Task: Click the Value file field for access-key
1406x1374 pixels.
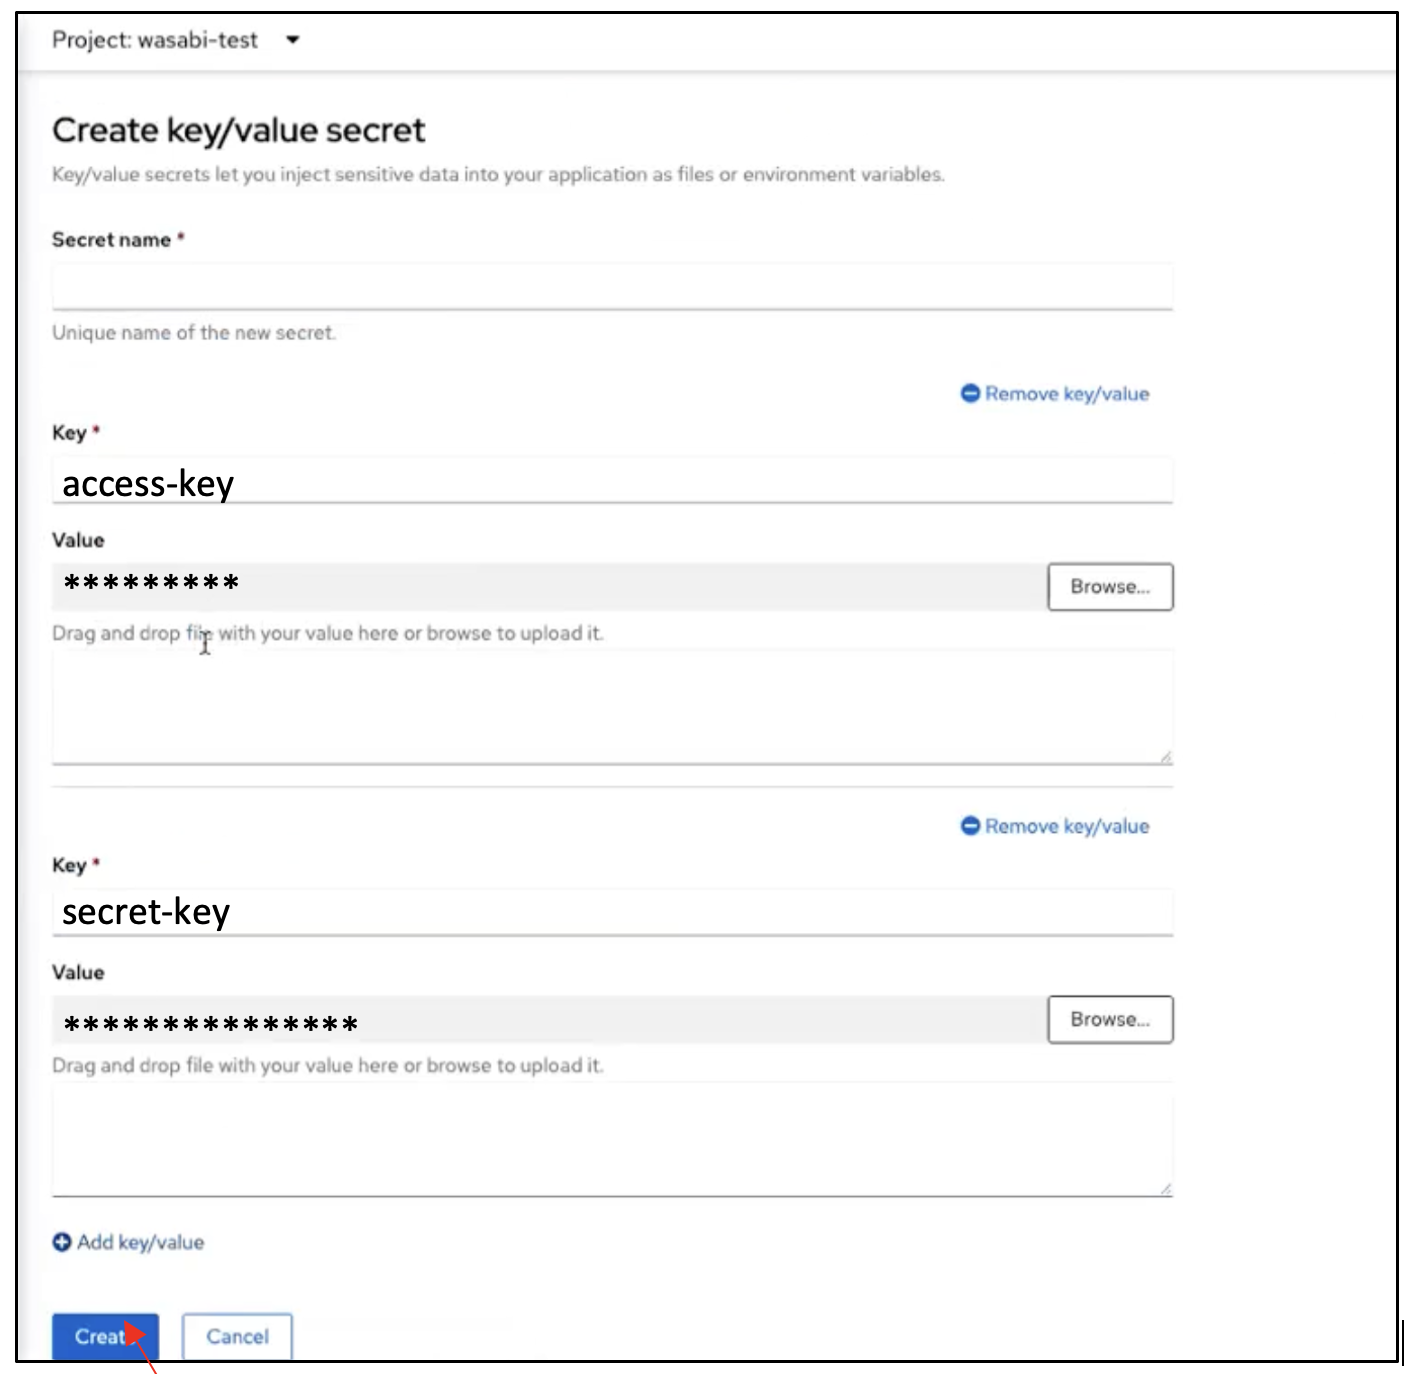Action: (549, 587)
